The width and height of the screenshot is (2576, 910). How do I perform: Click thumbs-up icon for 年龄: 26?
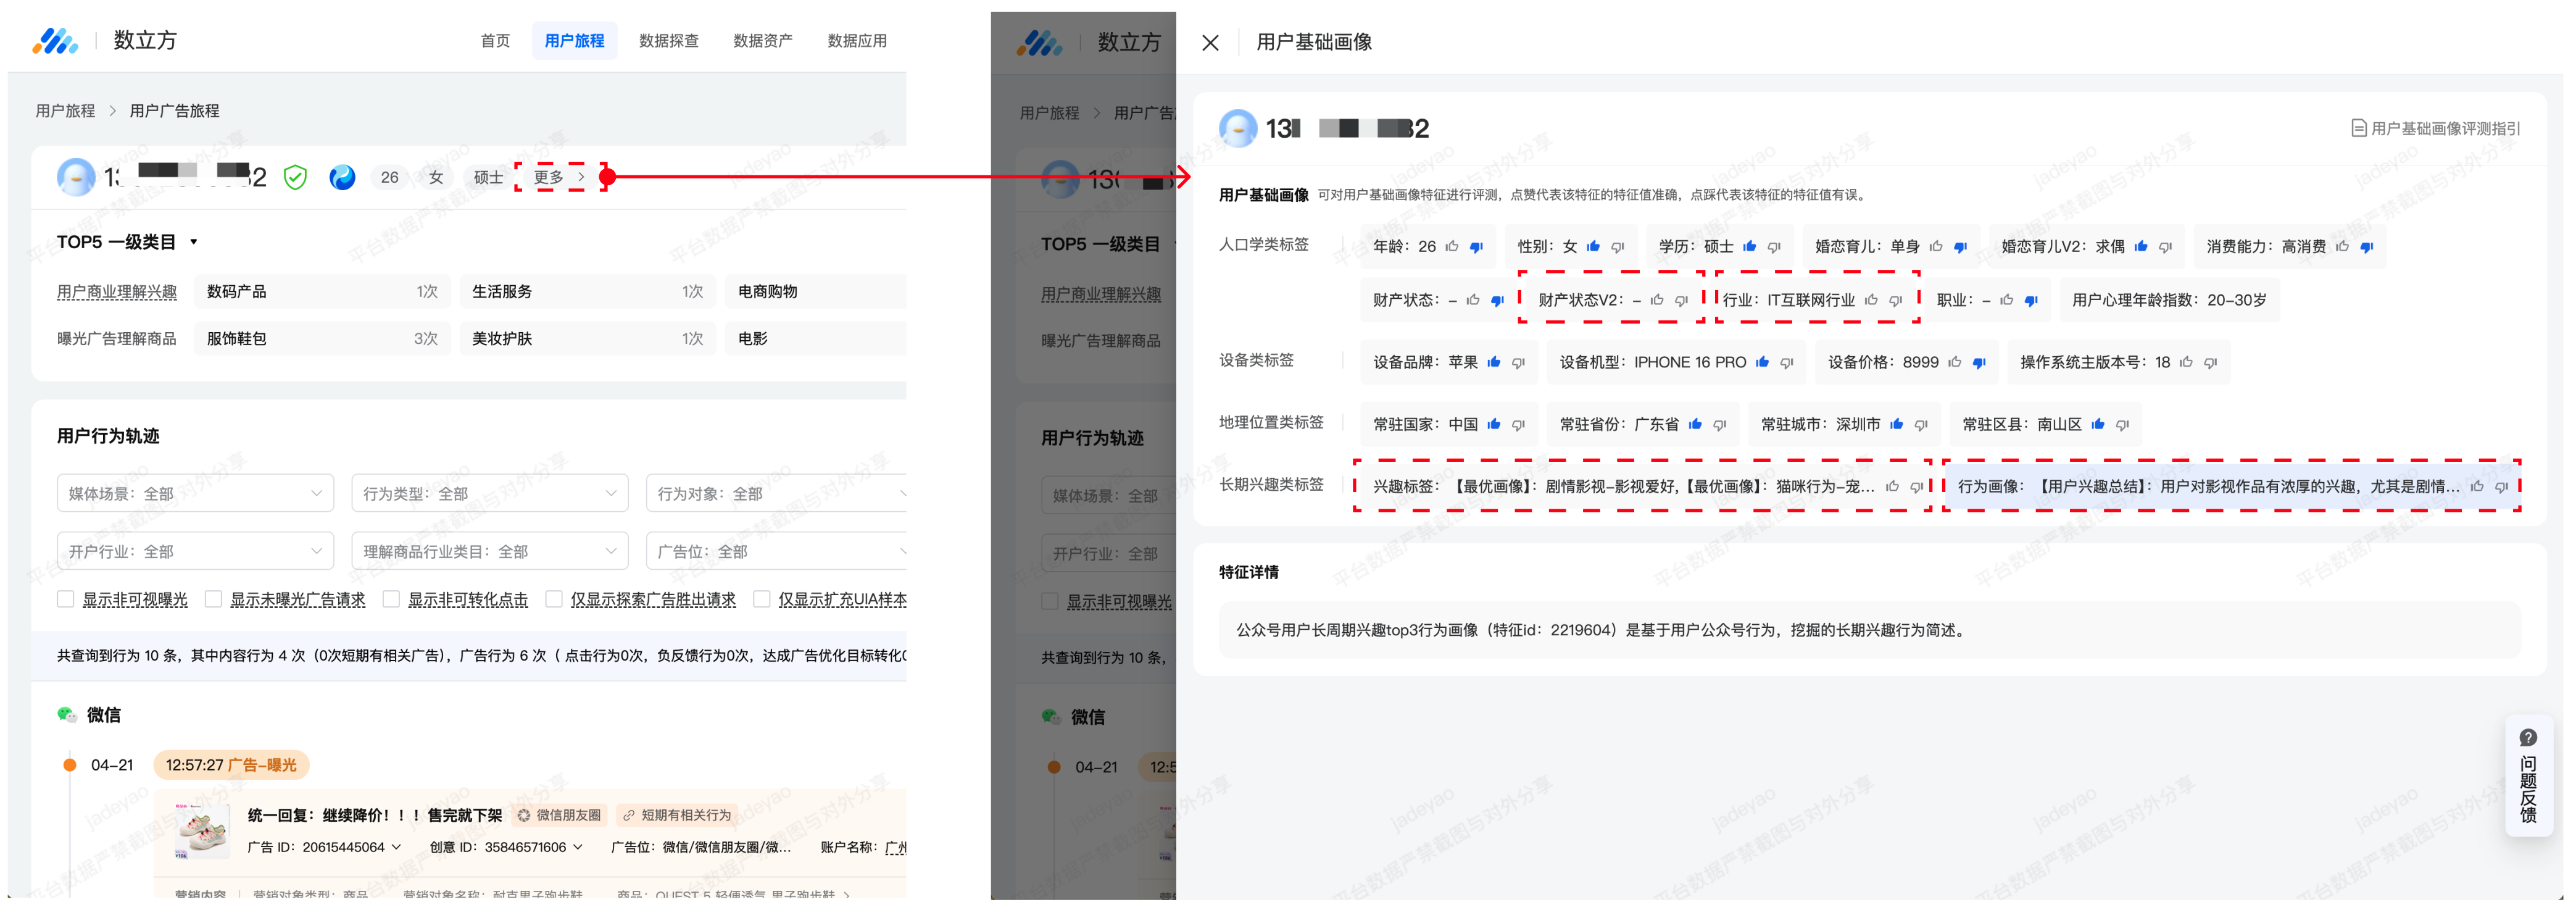1452,247
